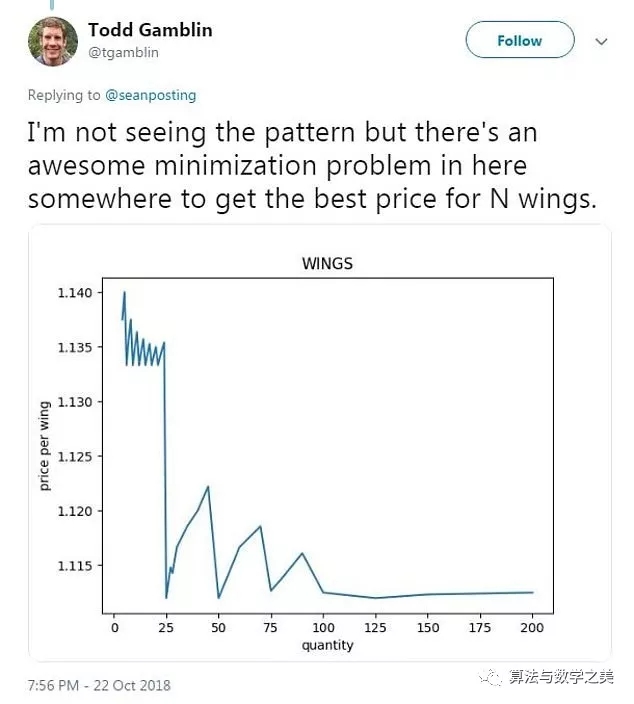The width and height of the screenshot is (634, 704).
Task: Click the Todd Gamblin display name
Action: (150, 30)
